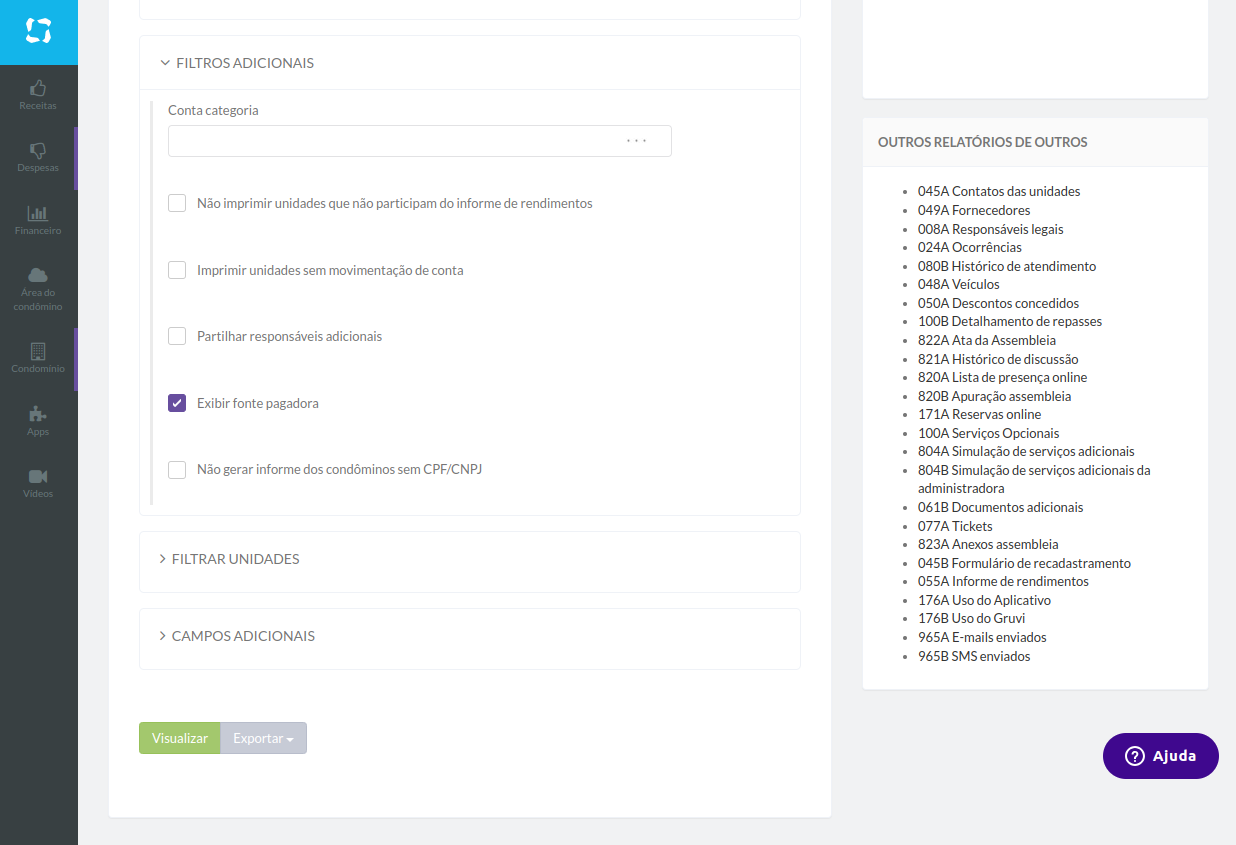Click the Conta categoria input field
Screen dimensions: 1236x845
pos(420,141)
